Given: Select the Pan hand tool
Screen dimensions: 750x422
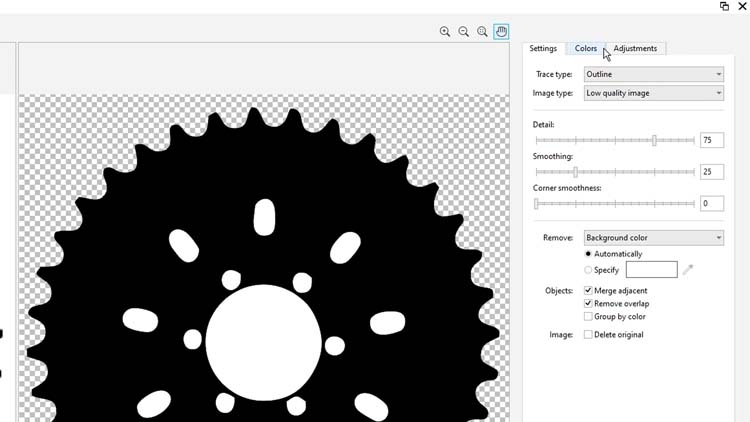Looking at the screenshot, I should pos(501,32).
